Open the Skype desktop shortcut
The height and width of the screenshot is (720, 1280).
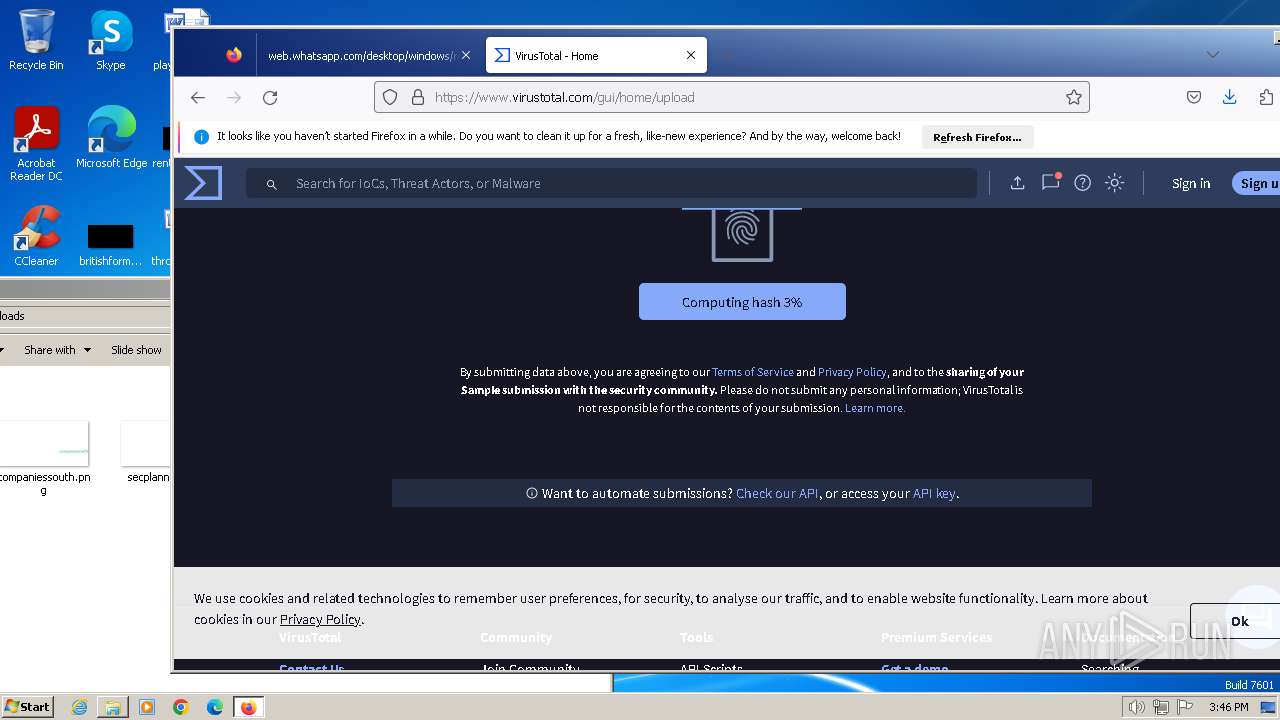click(x=111, y=40)
